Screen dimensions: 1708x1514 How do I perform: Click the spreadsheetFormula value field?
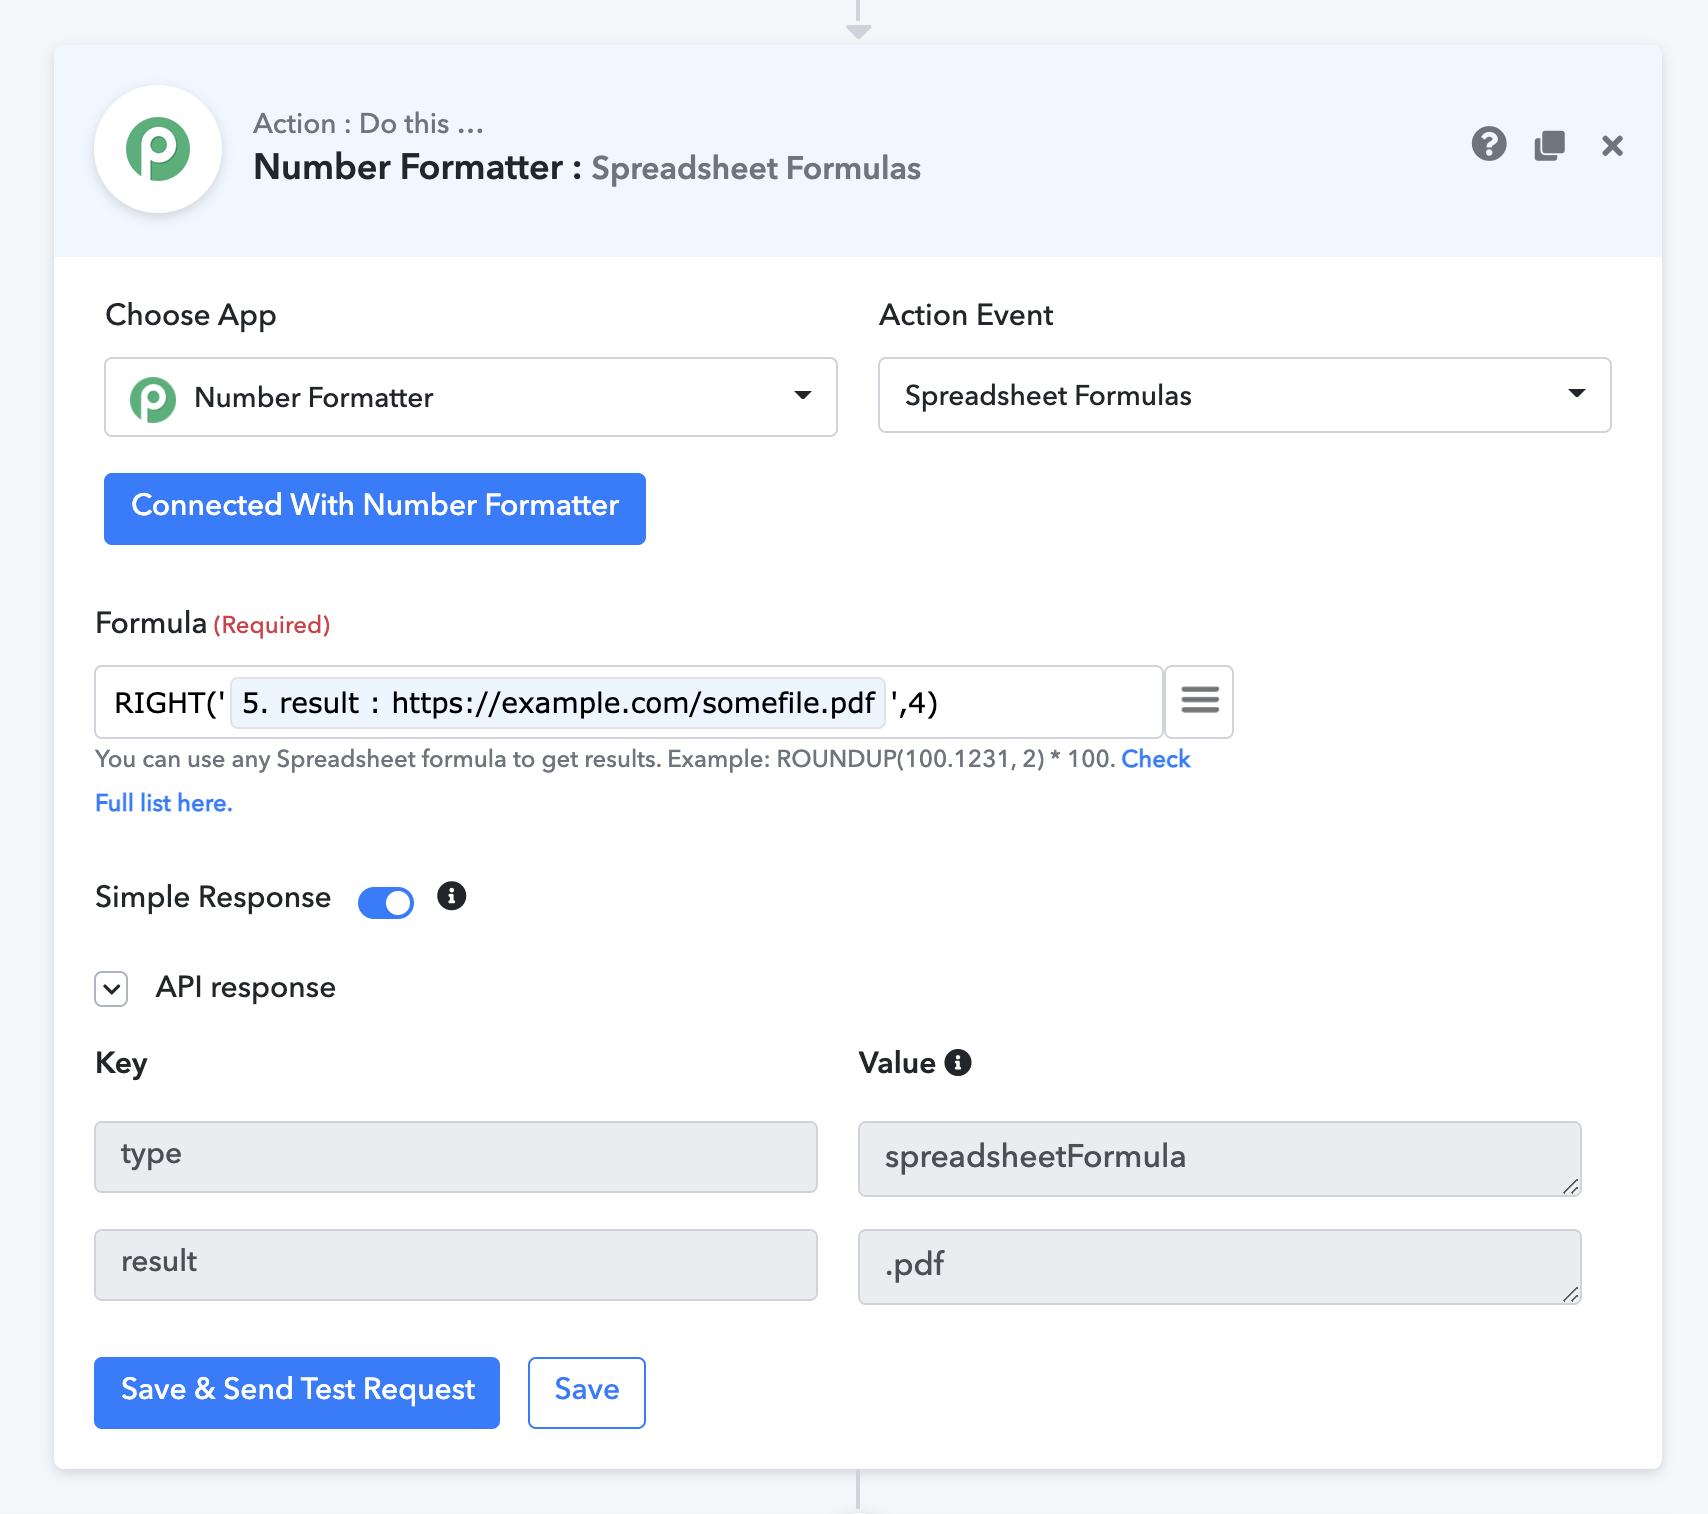(x=1218, y=1158)
